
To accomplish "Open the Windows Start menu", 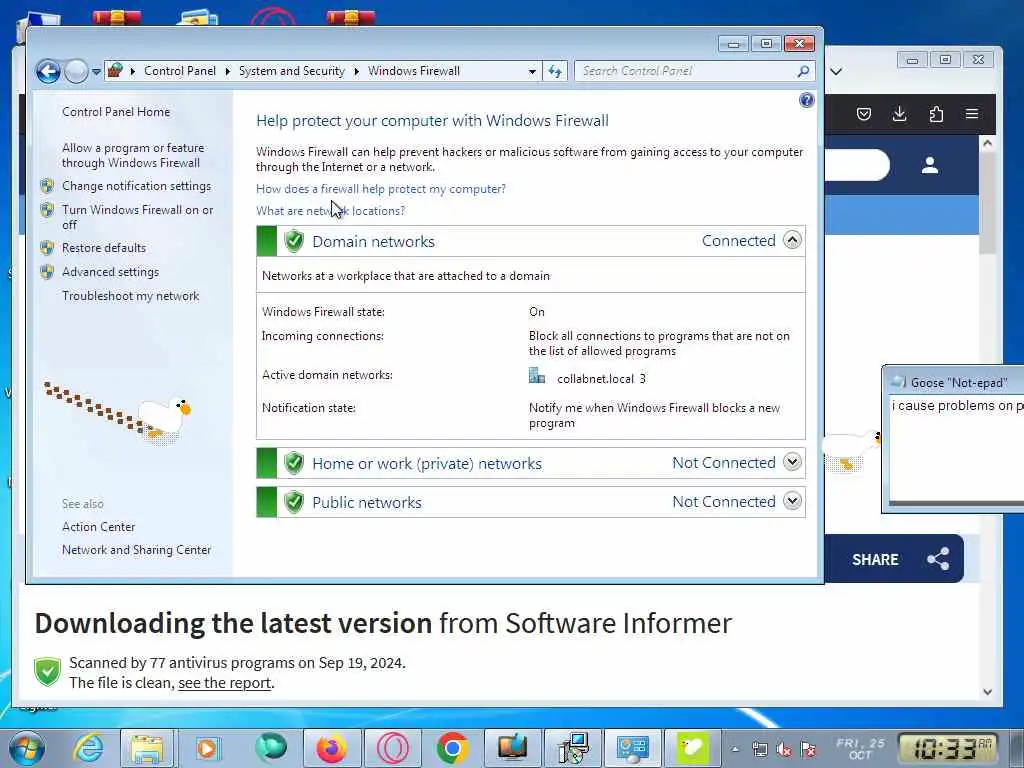I will click(x=26, y=748).
